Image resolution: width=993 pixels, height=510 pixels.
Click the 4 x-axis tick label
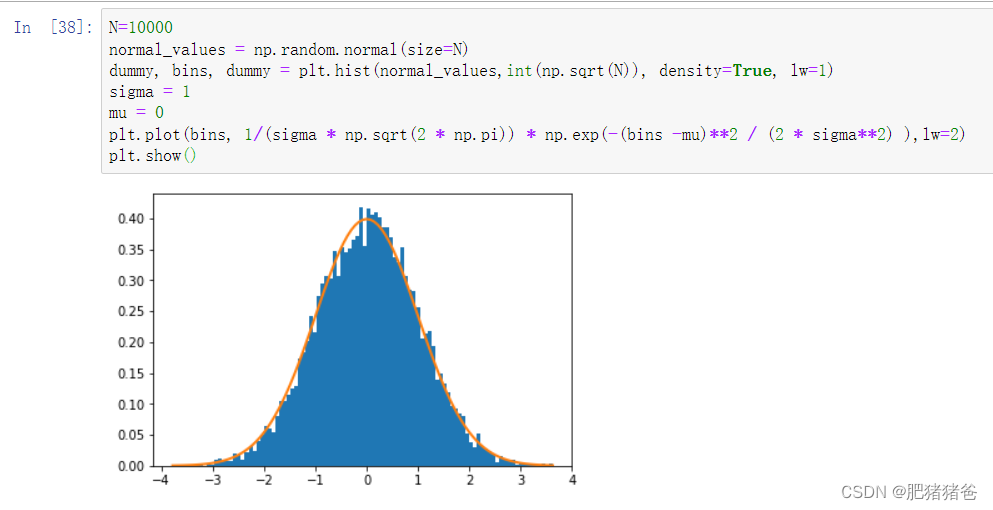(572, 480)
